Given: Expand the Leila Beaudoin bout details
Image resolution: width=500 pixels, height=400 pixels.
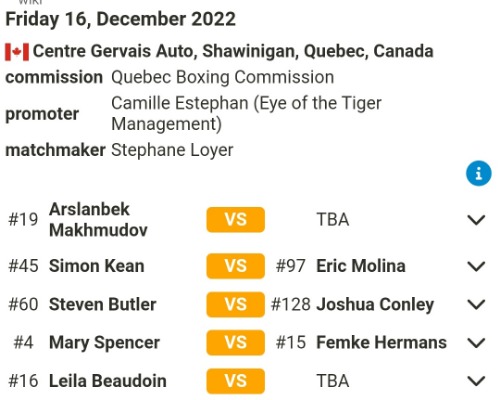Looking at the screenshot, I should pyautogui.click(x=476, y=381).
